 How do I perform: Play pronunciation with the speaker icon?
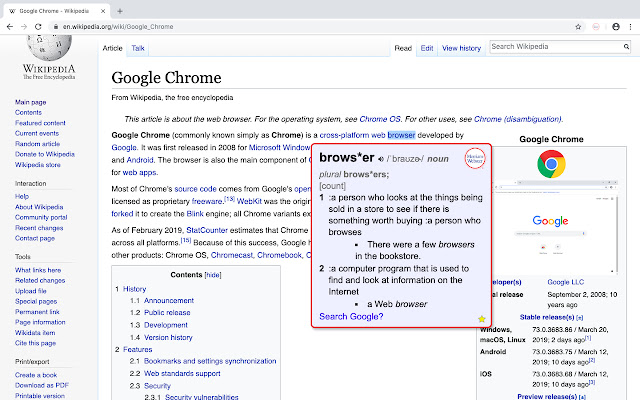tap(380, 159)
